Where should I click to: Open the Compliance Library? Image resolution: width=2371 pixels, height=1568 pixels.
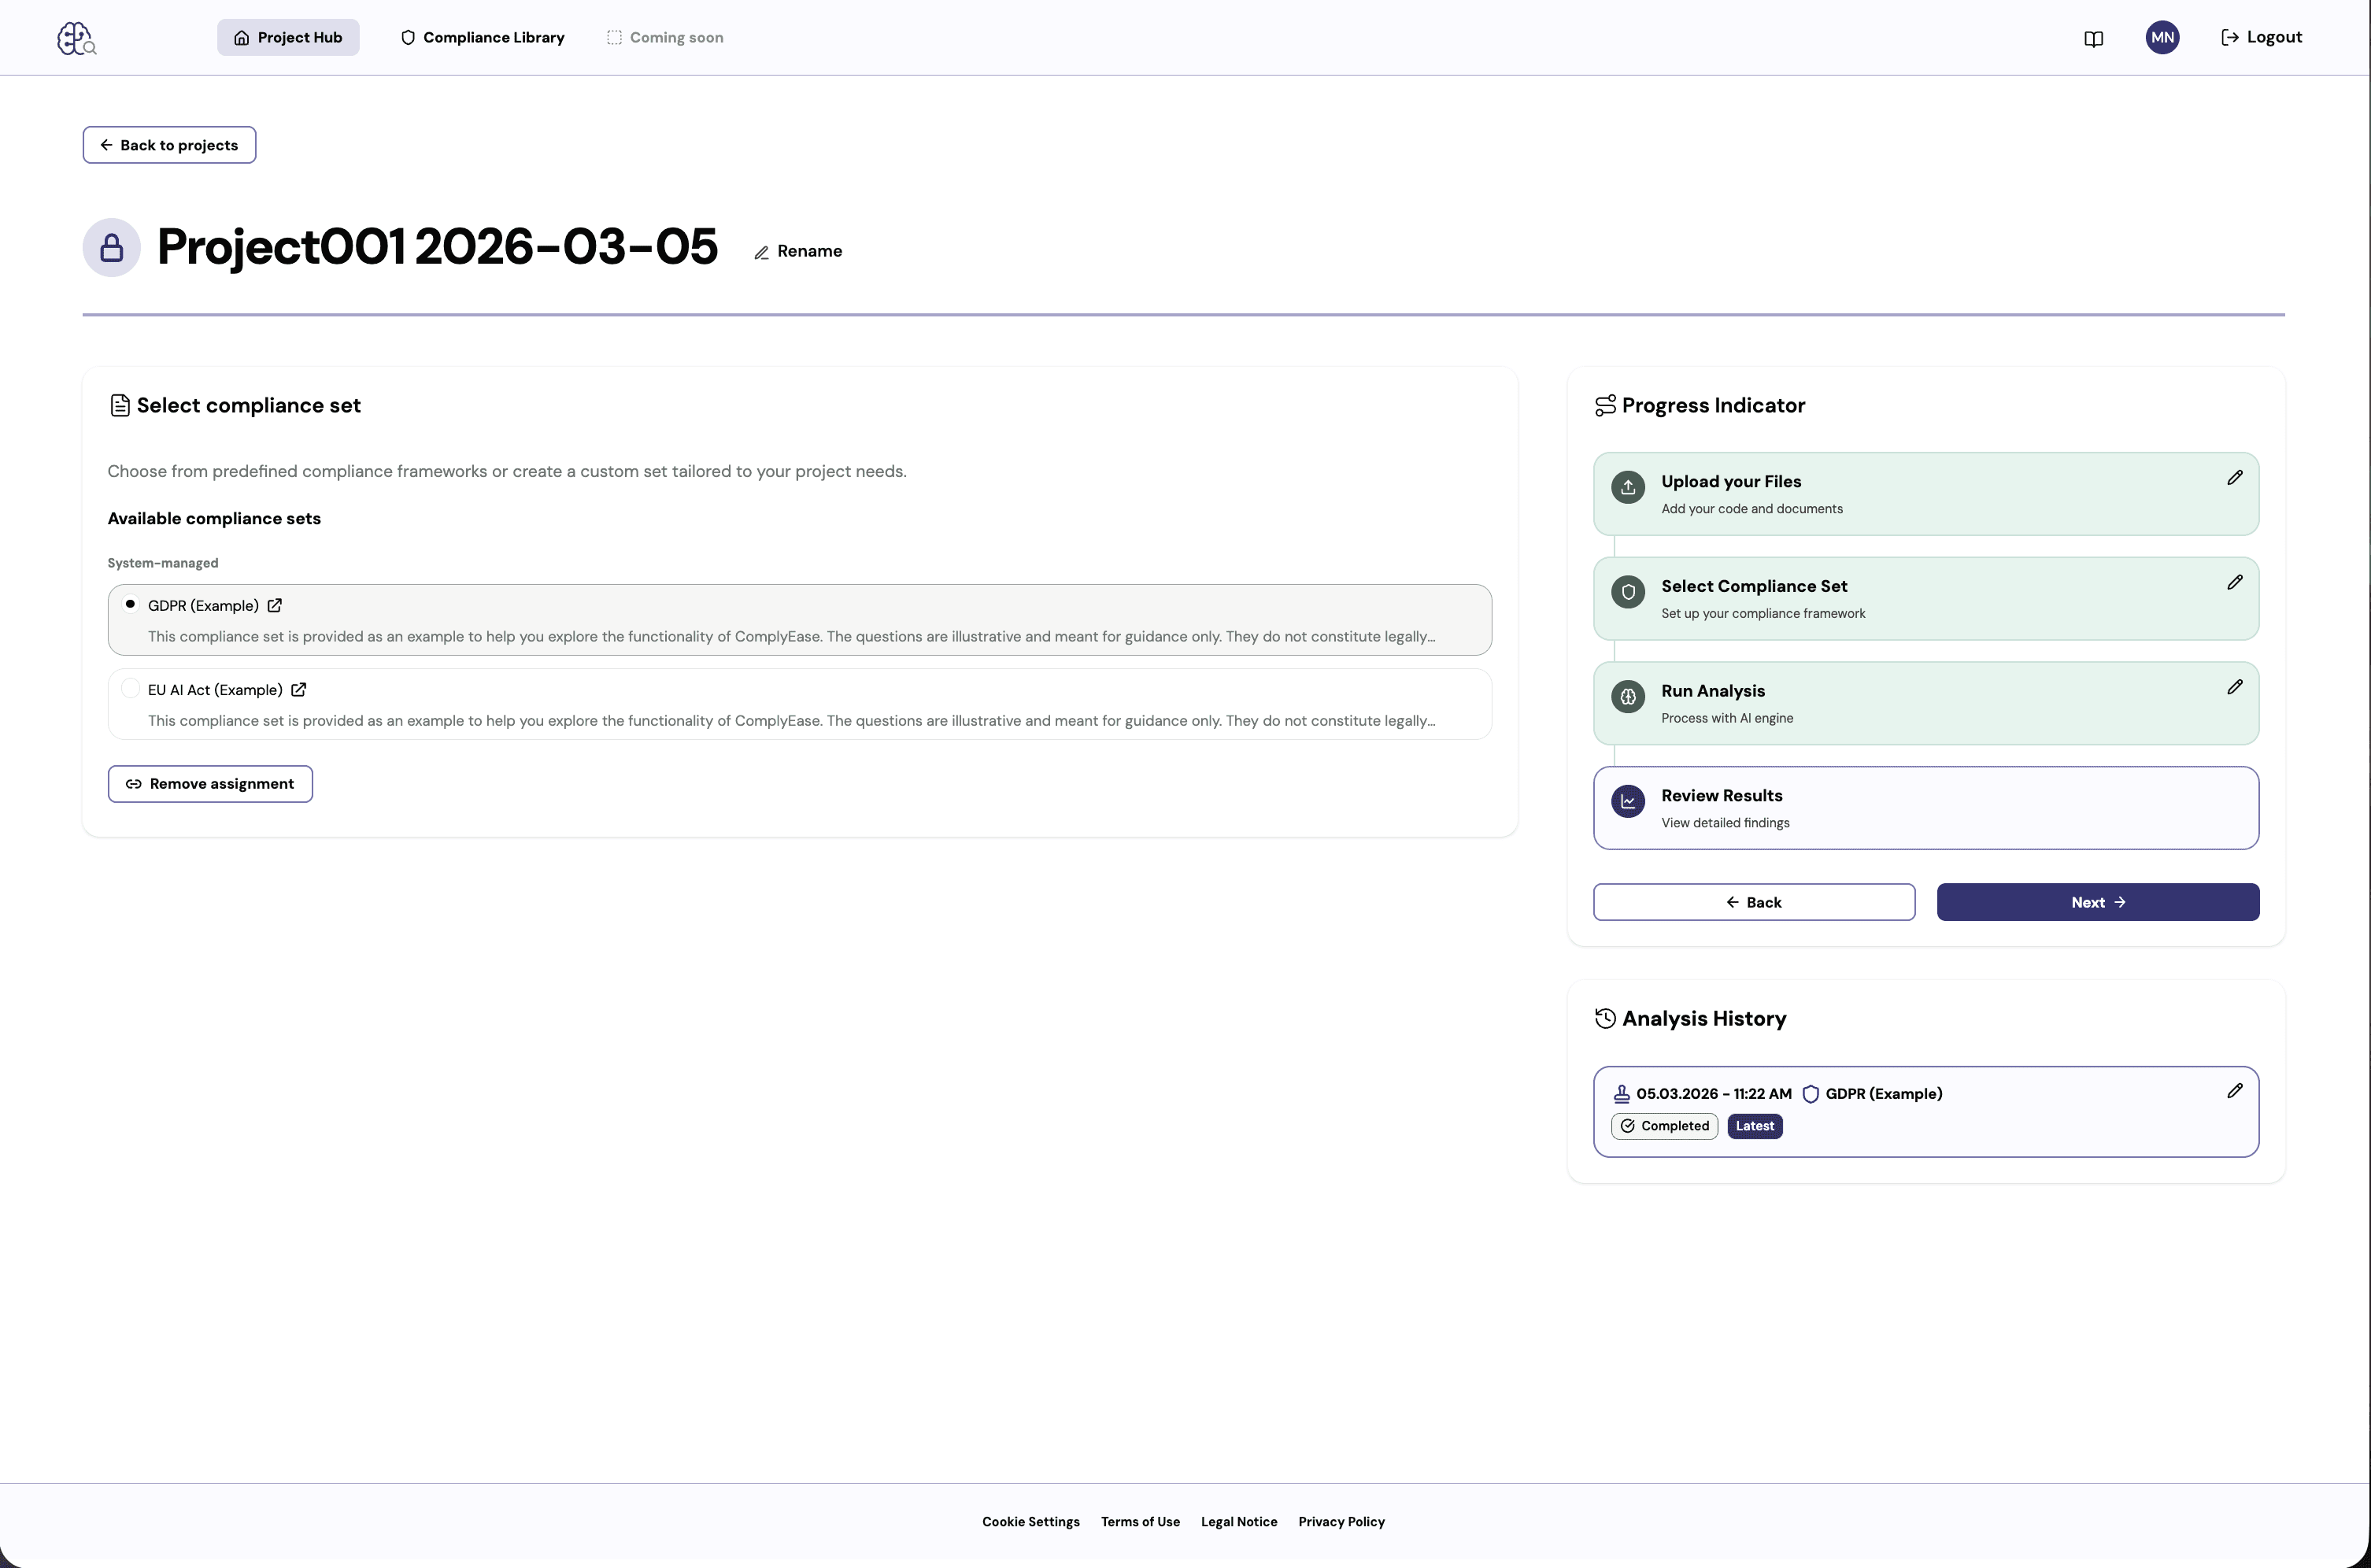pyautogui.click(x=483, y=37)
